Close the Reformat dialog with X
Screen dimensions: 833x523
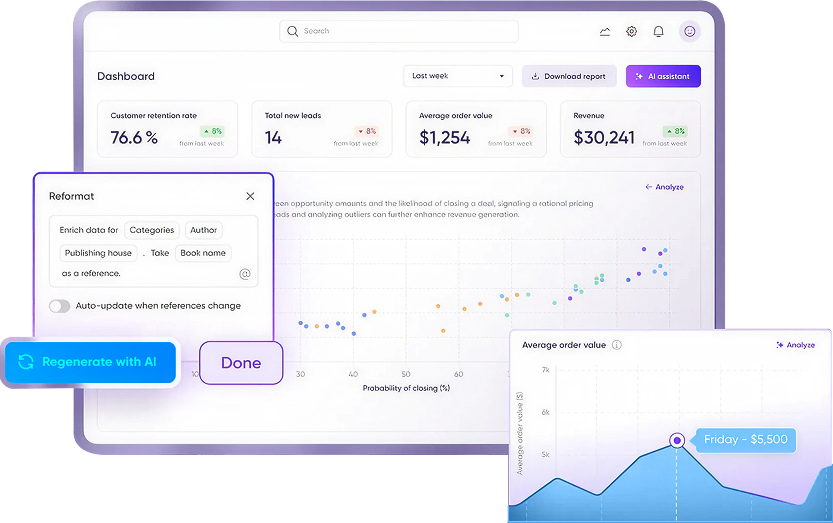click(x=250, y=196)
